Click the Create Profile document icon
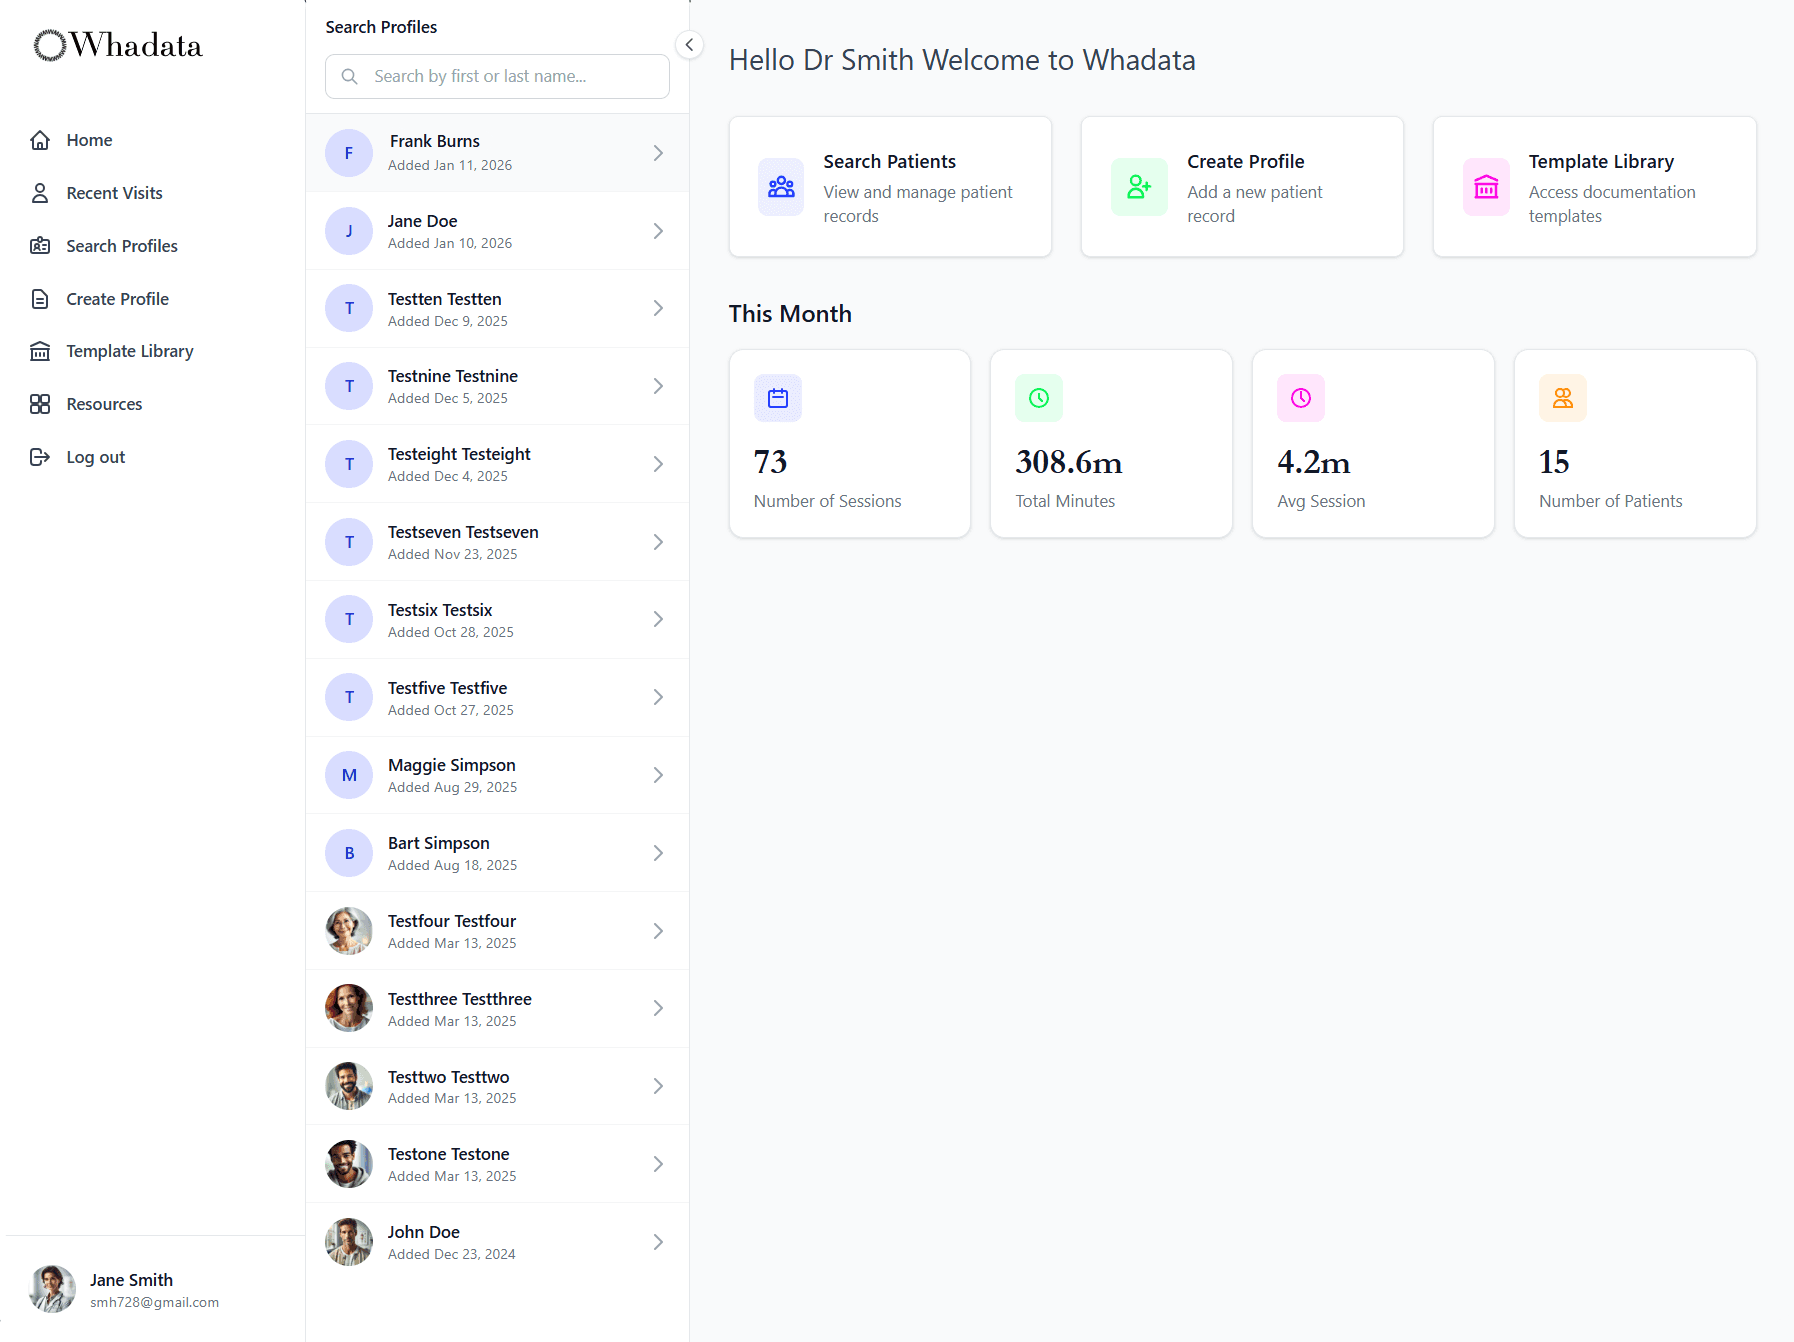The image size is (1794, 1342). pos(41,298)
